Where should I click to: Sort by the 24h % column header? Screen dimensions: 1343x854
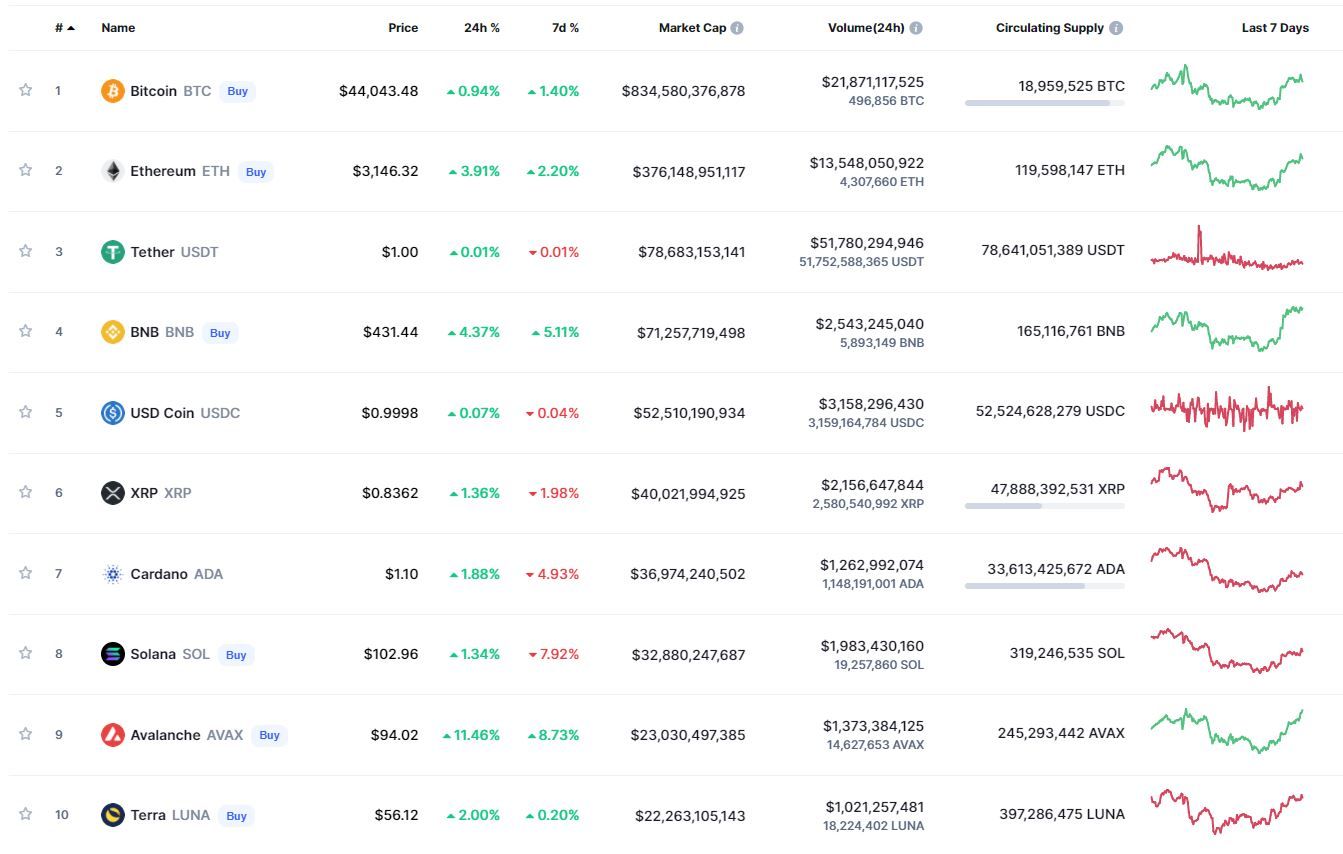(481, 28)
